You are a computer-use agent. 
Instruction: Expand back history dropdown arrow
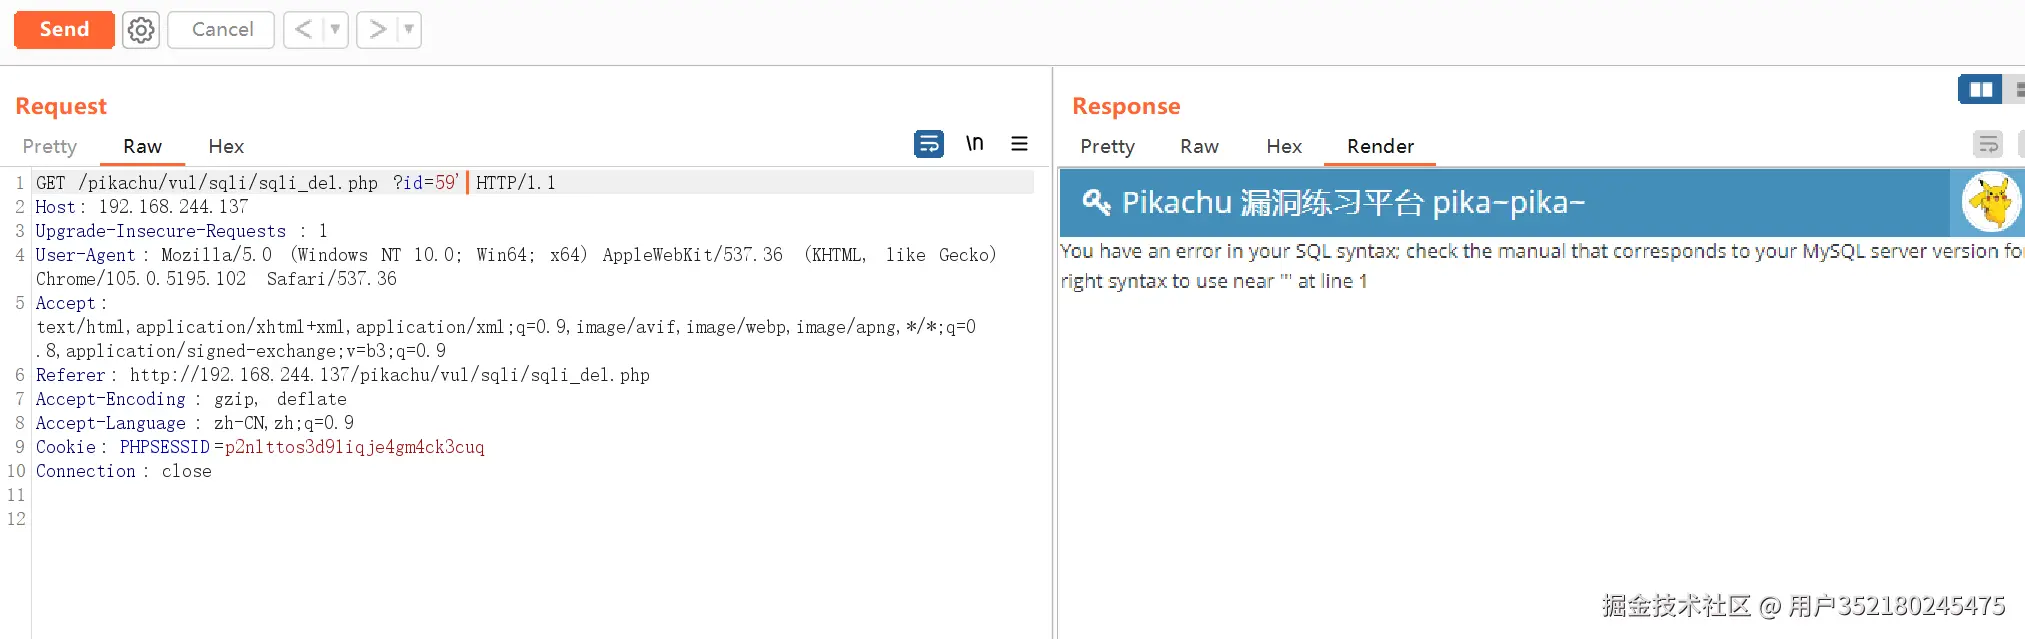[335, 30]
